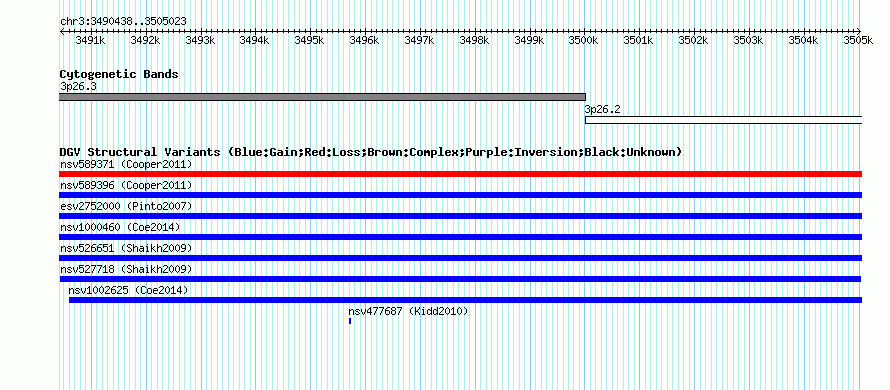Click the 3p26.2 band label
The image size is (890, 390).
[603, 110]
